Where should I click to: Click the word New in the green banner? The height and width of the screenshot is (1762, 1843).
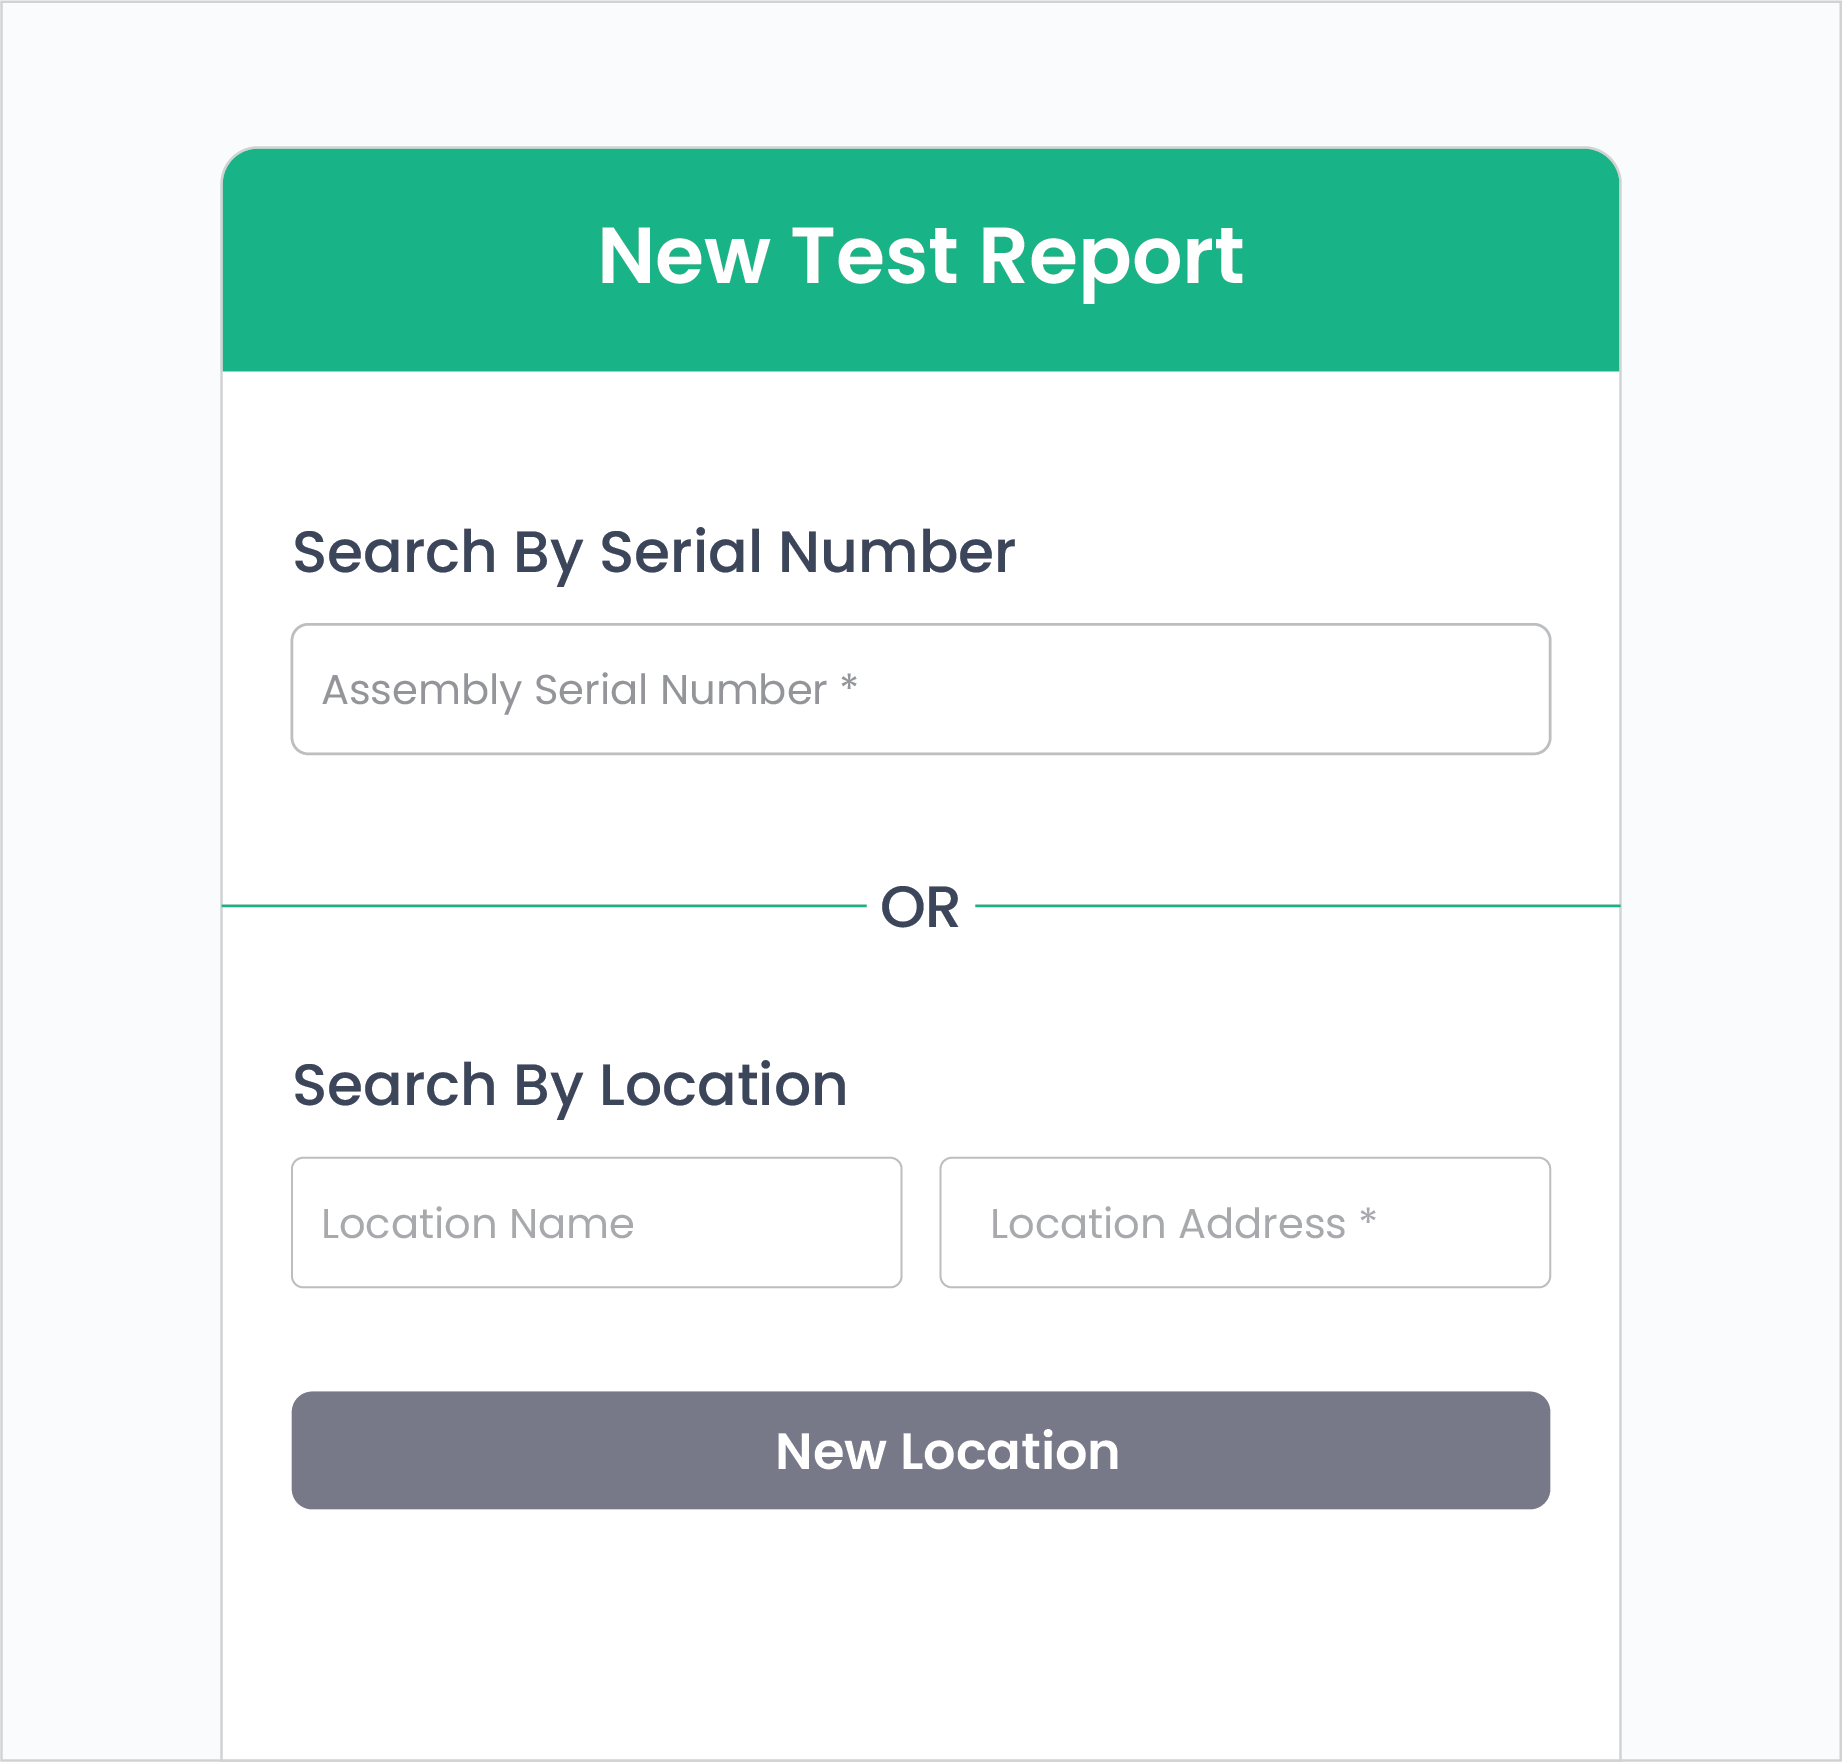point(684,256)
